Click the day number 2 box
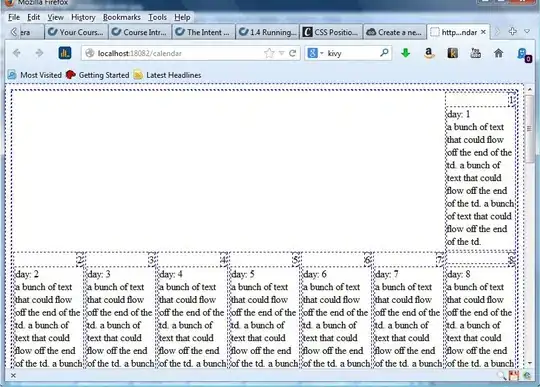This screenshot has height=387, width=540. 80,260
